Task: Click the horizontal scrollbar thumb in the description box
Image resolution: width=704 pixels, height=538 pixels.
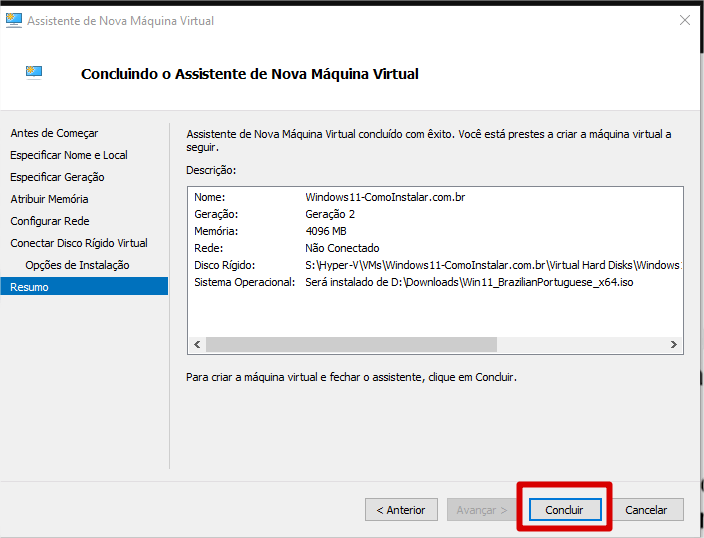Action: [x=351, y=344]
